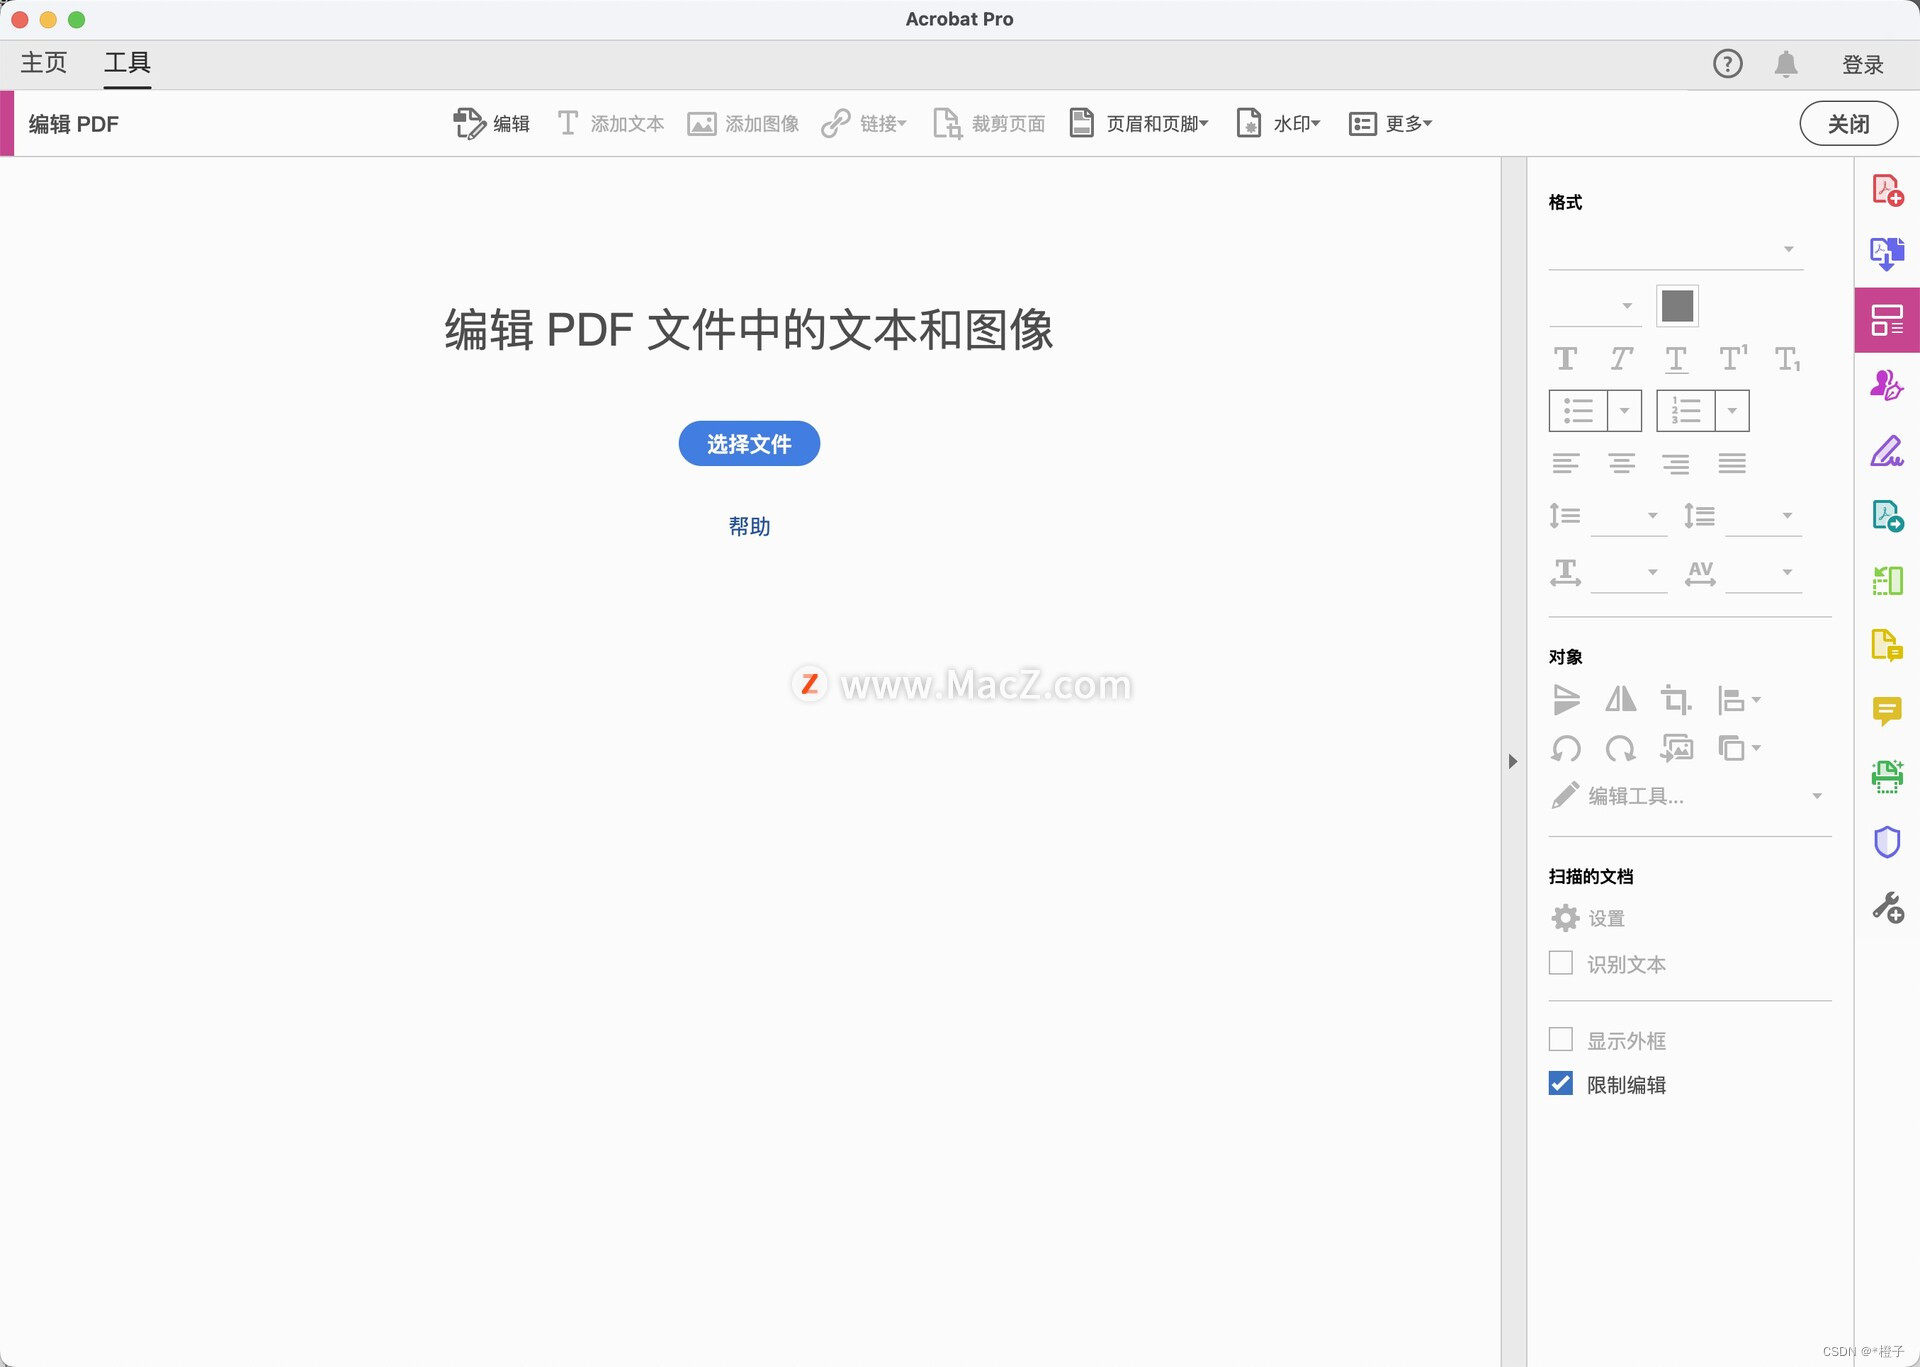This screenshot has height=1367, width=1920.
Task: Open the Protect shield icon
Action: coord(1887,842)
